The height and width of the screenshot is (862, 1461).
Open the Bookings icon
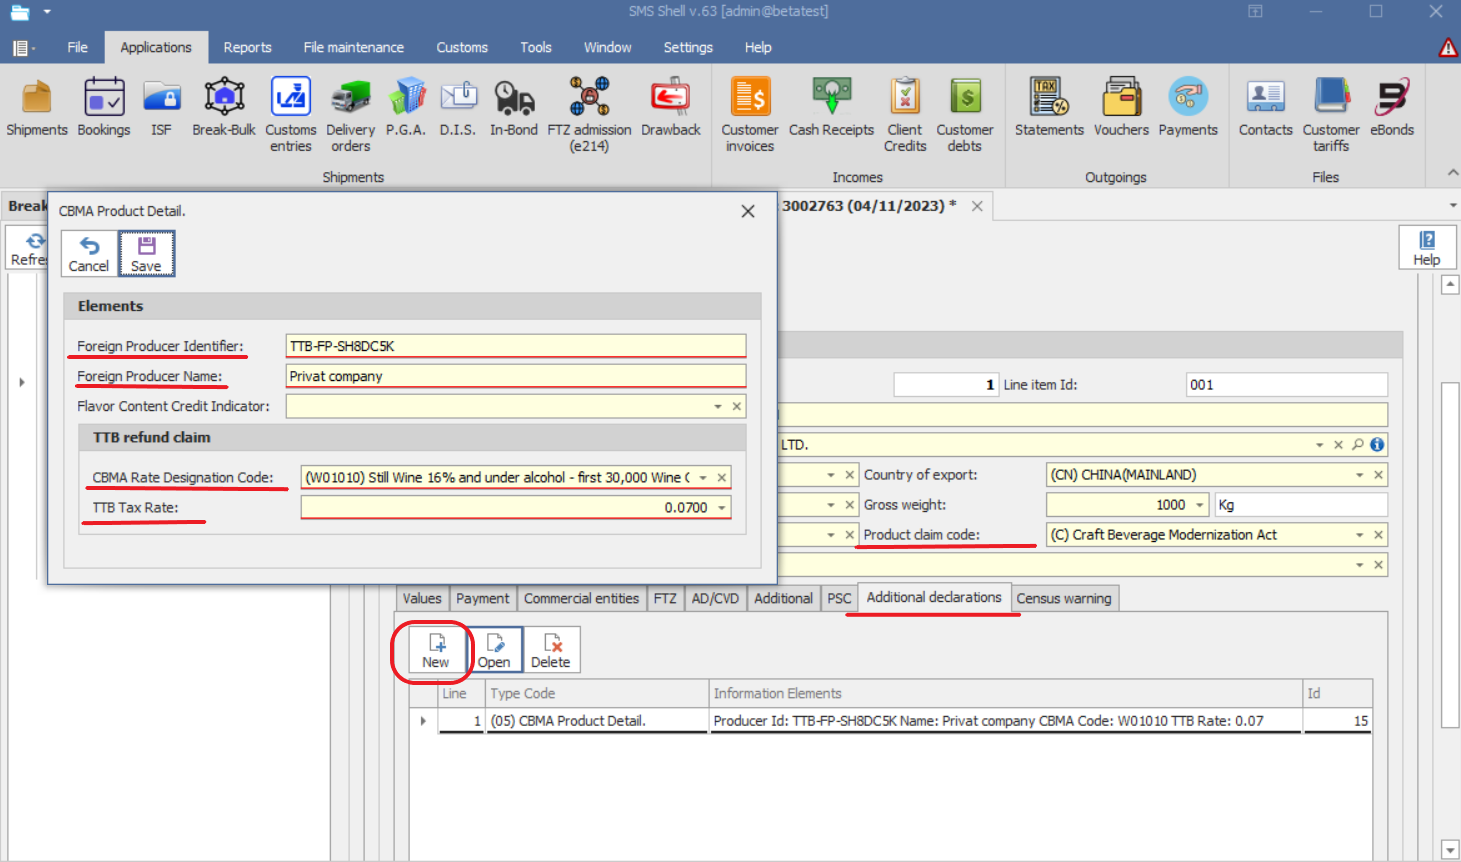click(x=104, y=108)
